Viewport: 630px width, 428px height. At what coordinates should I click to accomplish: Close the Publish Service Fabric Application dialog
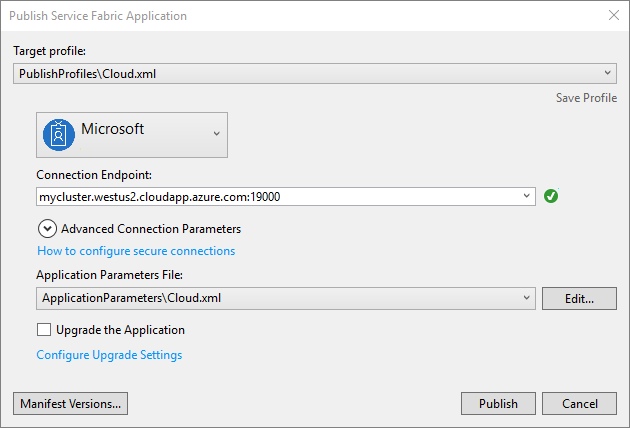click(612, 16)
